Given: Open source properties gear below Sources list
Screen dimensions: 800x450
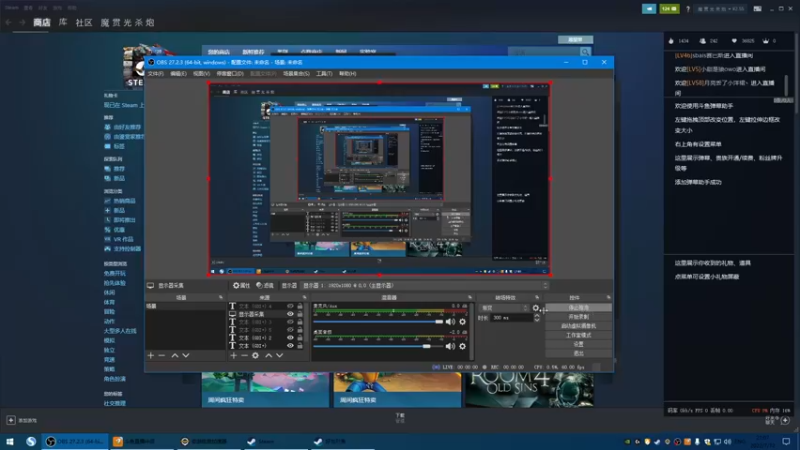Looking at the screenshot, I should [256, 356].
